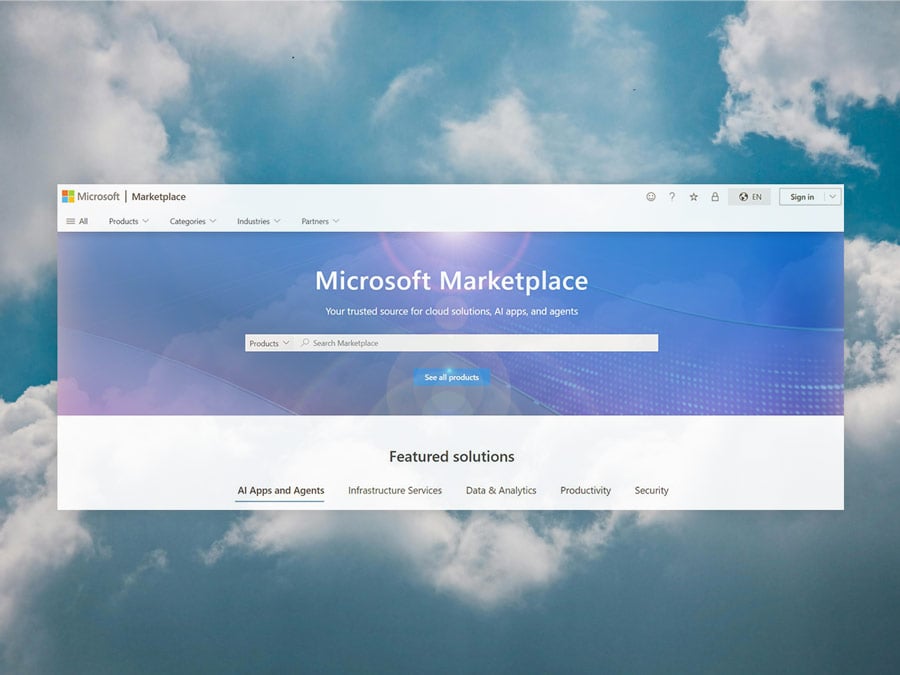Click the question mark help icon

tap(672, 197)
